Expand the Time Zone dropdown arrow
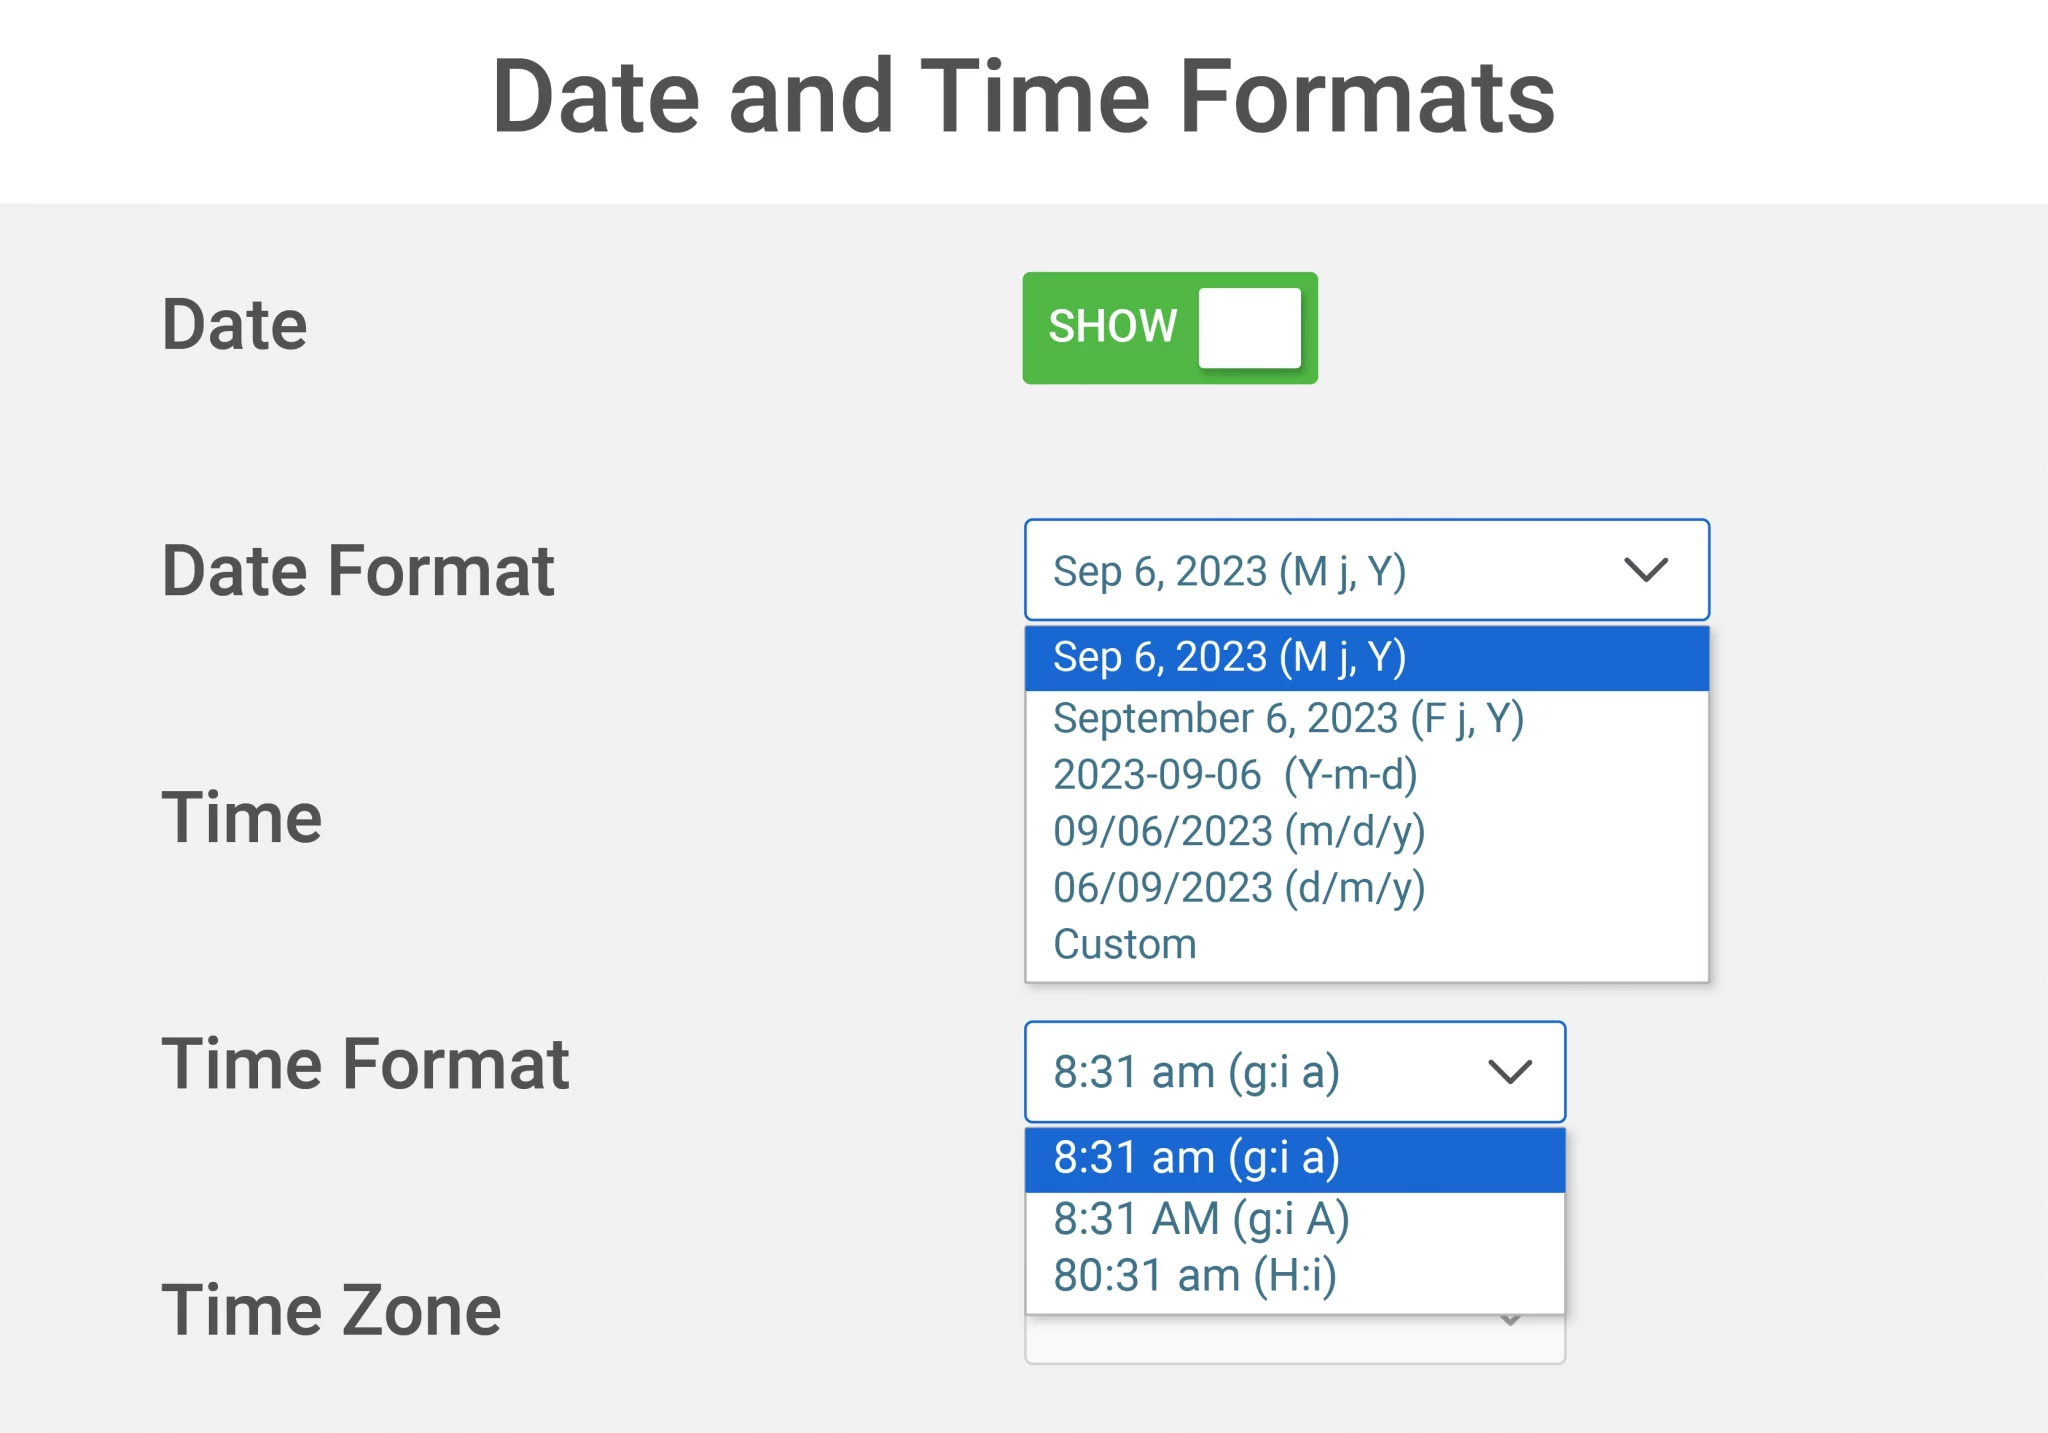Image resolution: width=2048 pixels, height=1433 pixels. pos(1511,1321)
